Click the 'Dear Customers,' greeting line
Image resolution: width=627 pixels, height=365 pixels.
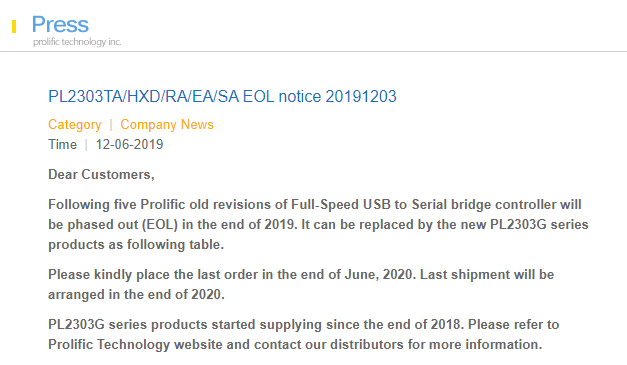[101, 175]
